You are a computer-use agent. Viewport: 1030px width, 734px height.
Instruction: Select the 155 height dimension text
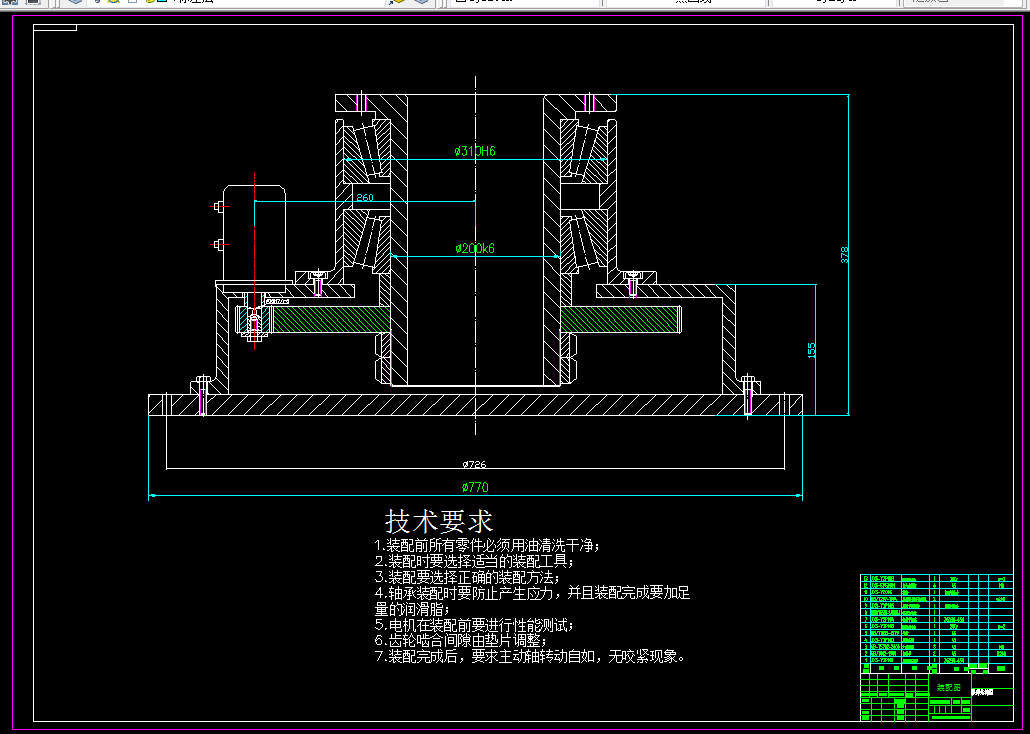(x=812, y=350)
